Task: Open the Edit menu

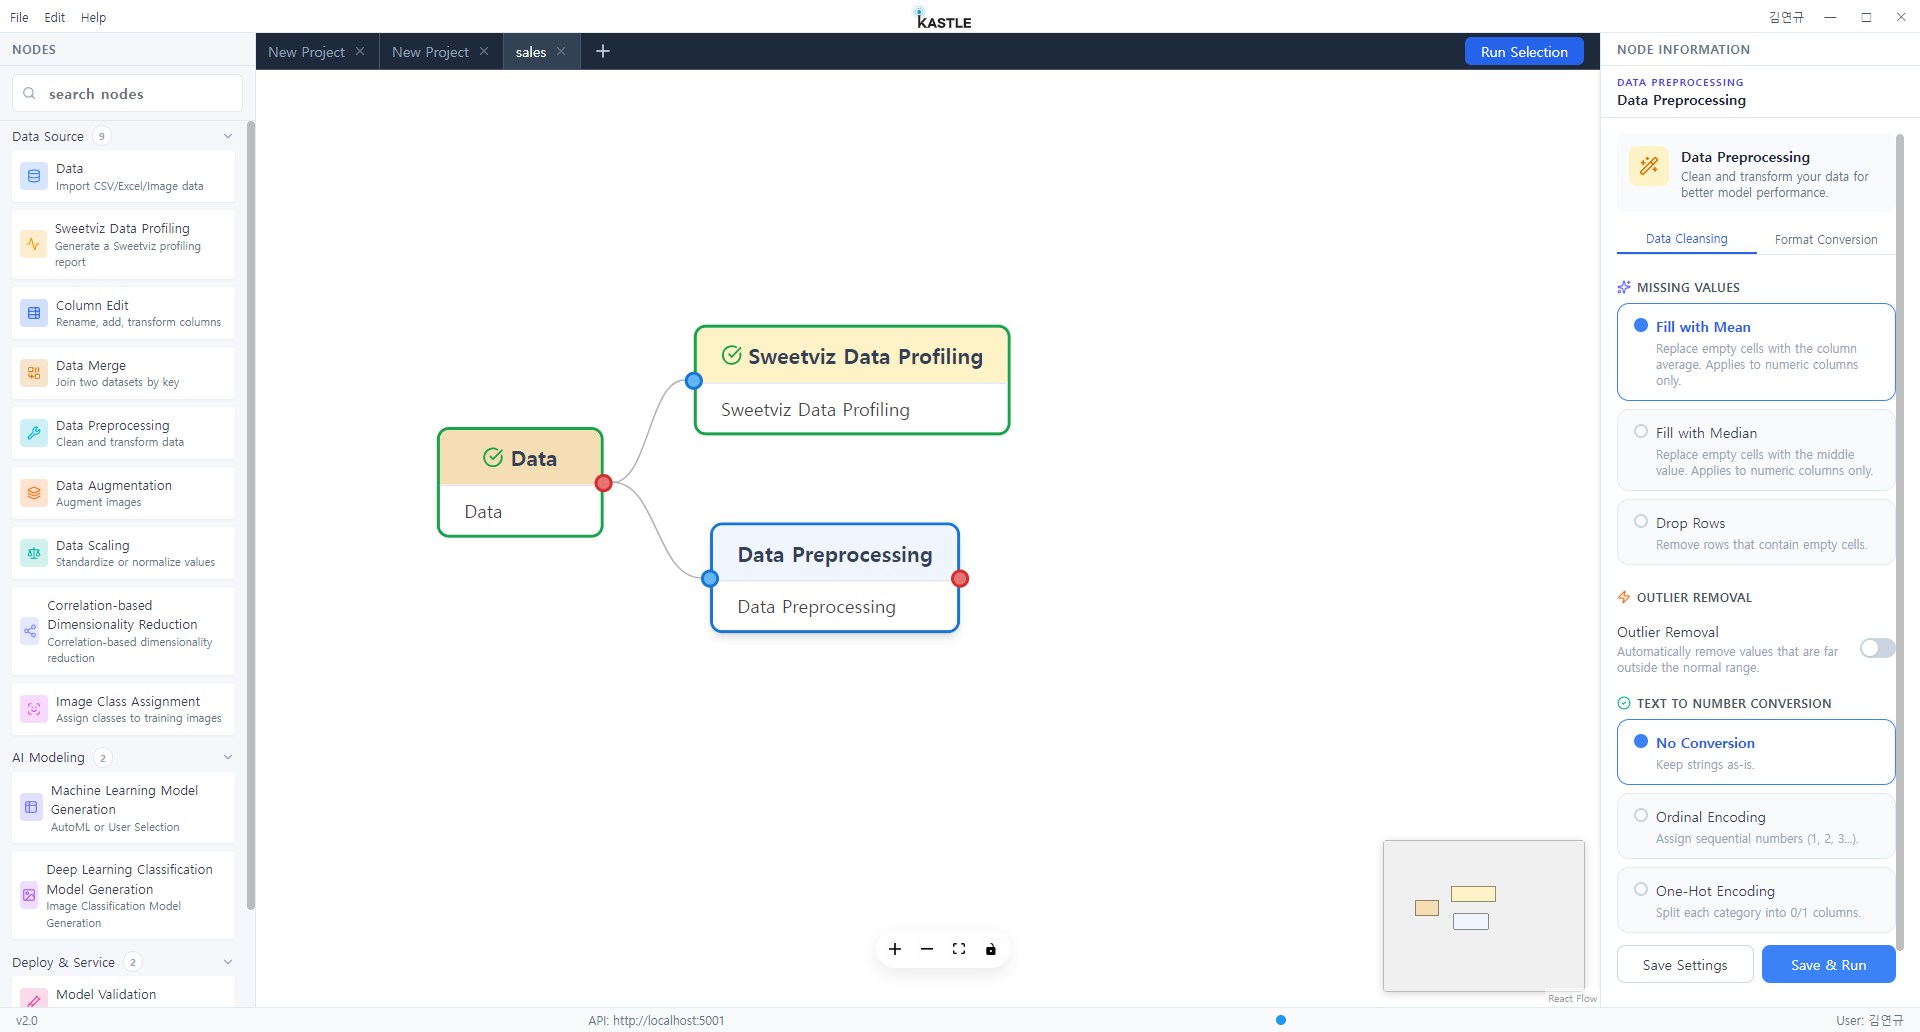Action: [x=54, y=17]
